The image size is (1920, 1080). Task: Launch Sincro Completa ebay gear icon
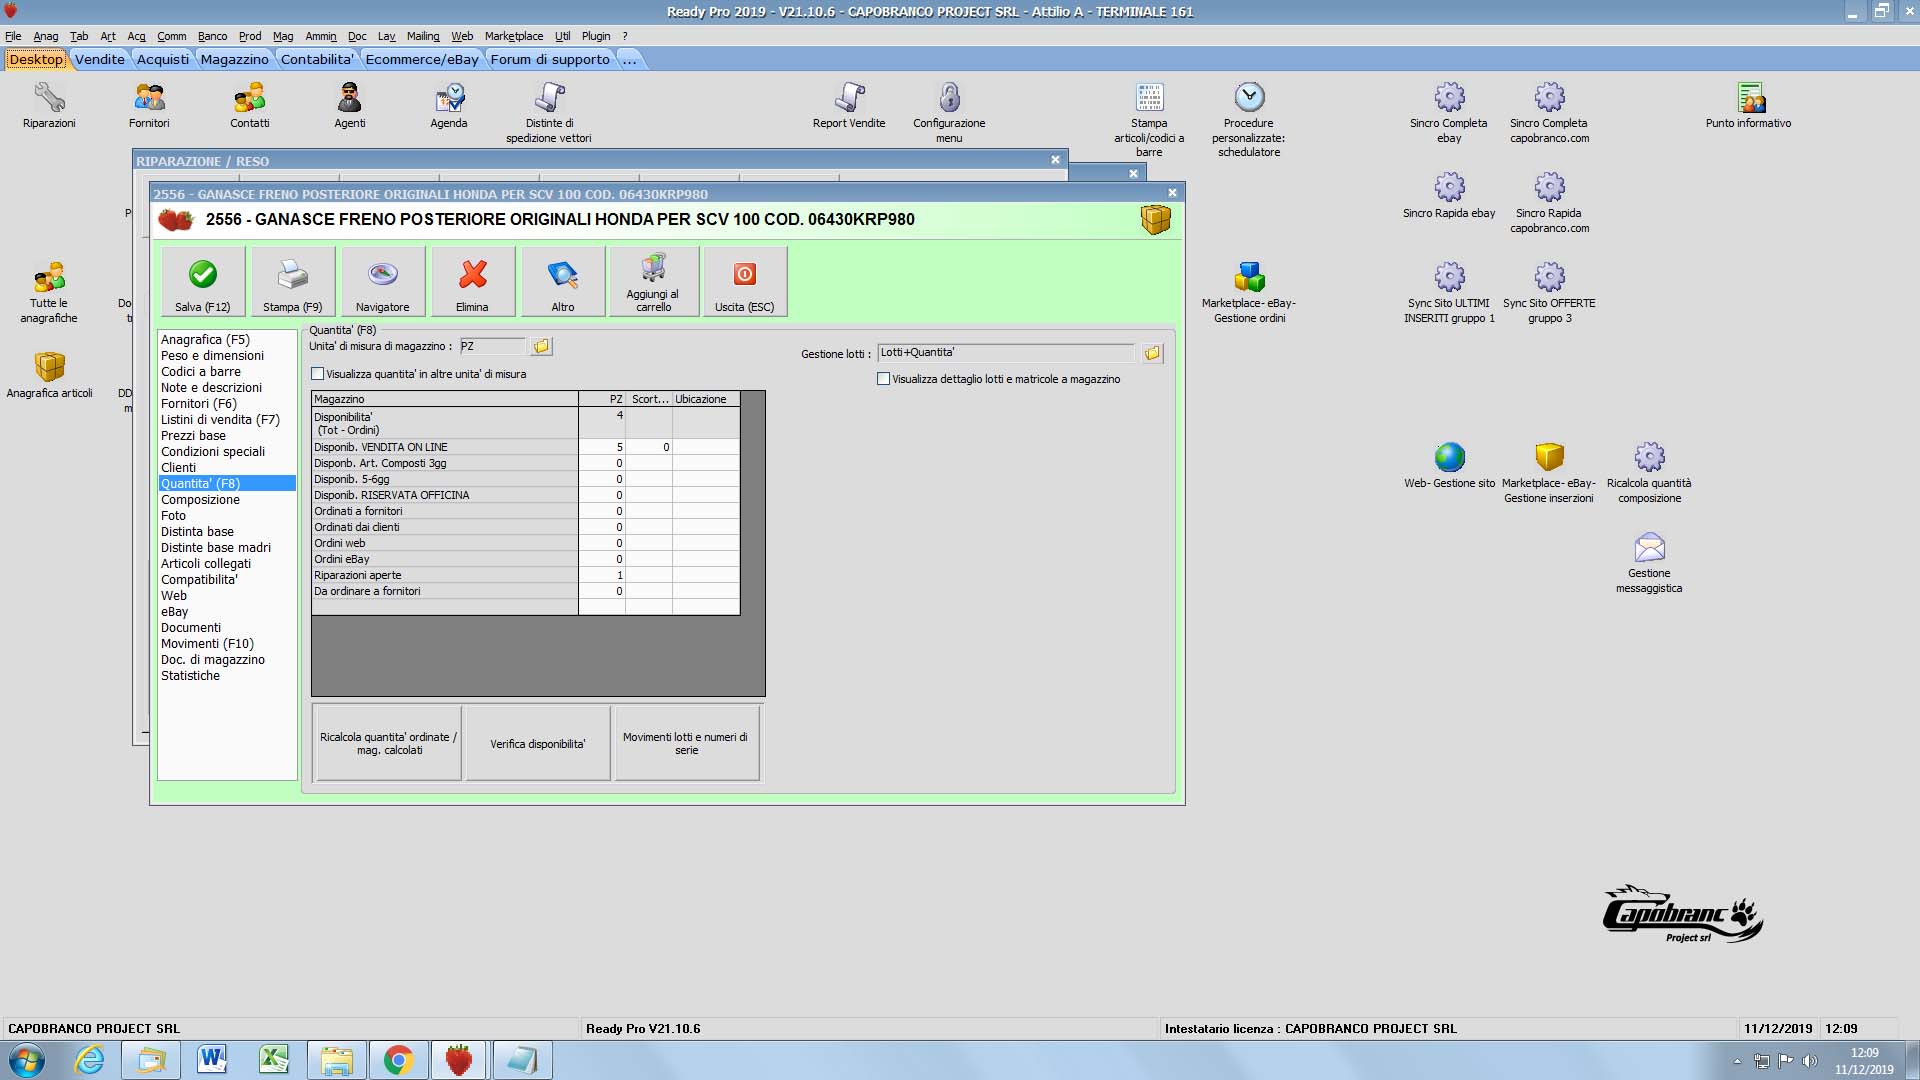point(1449,112)
